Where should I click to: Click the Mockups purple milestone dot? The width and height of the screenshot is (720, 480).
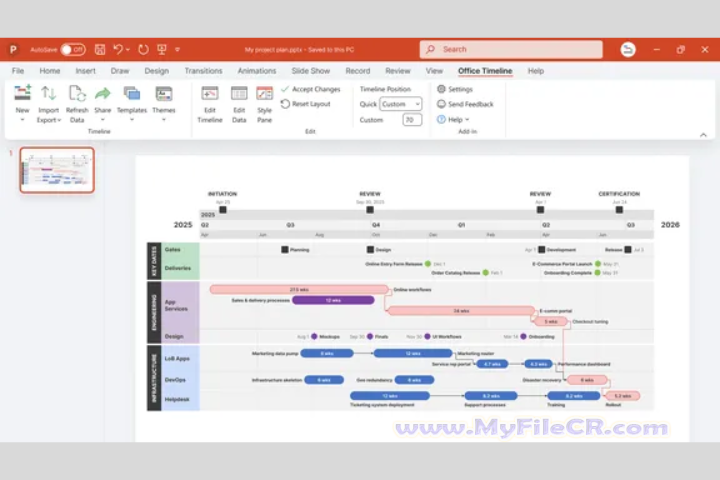click(314, 336)
